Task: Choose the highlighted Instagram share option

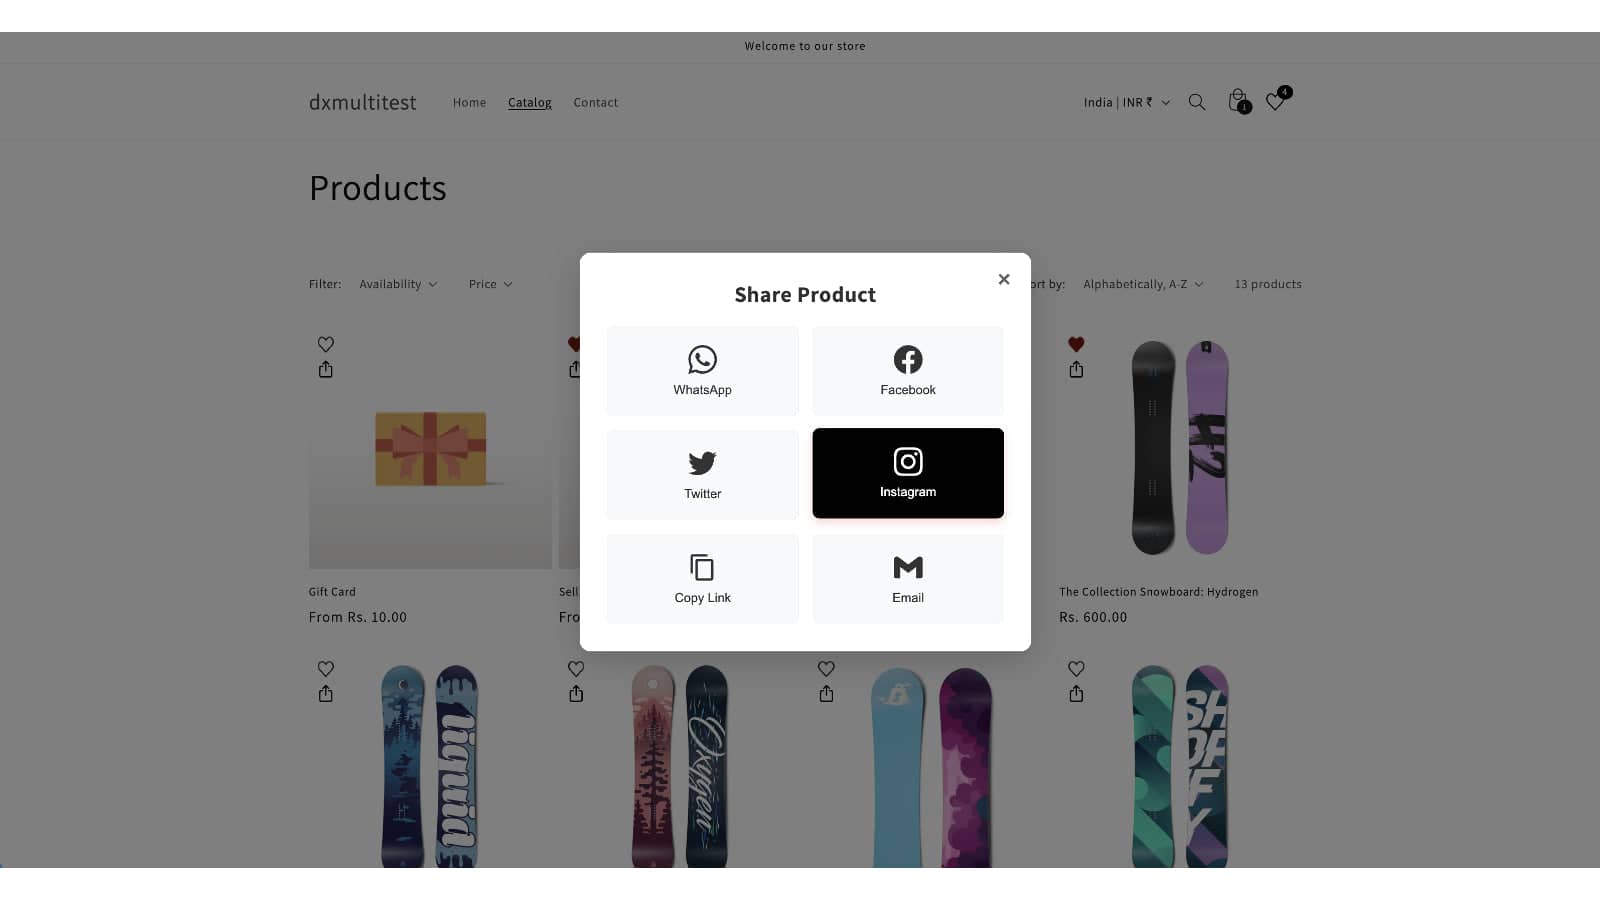Action: pos(908,473)
